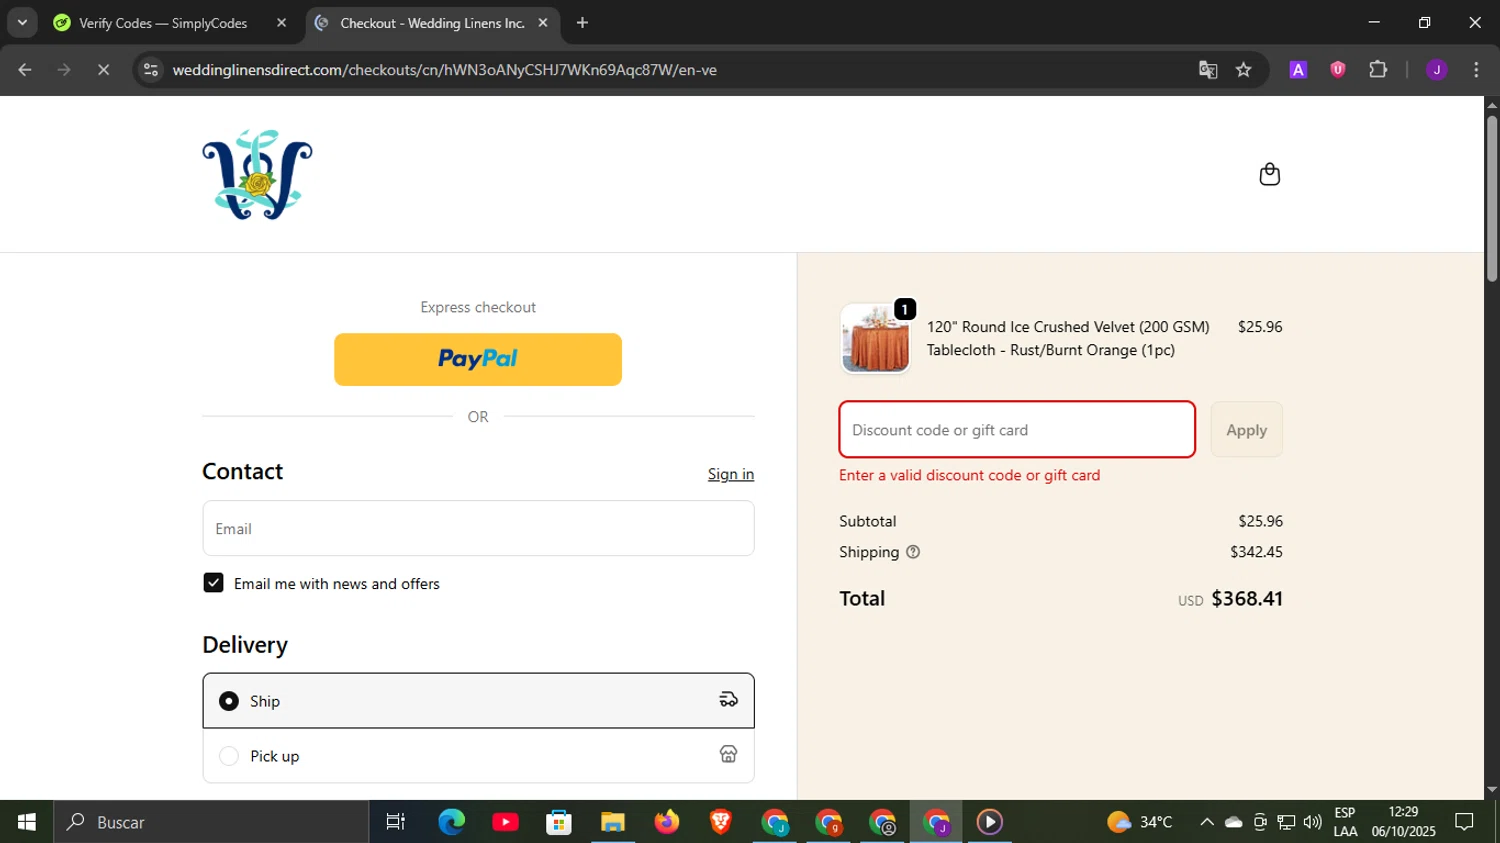Close the Checkout - Wedding Linens tab
Image resolution: width=1500 pixels, height=843 pixels.
543,23
